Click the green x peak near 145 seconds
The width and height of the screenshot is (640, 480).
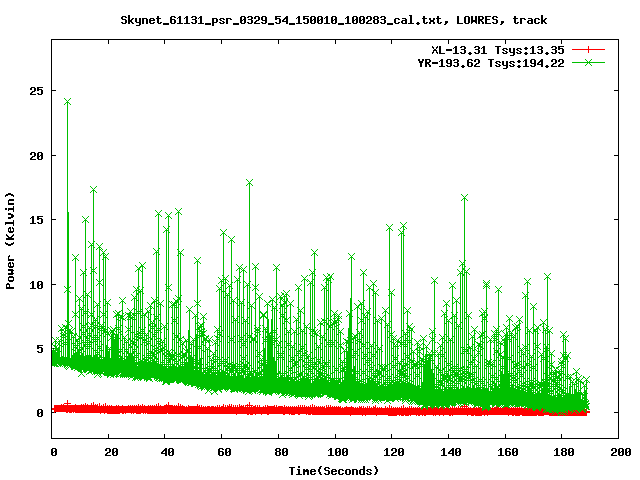coord(464,198)
